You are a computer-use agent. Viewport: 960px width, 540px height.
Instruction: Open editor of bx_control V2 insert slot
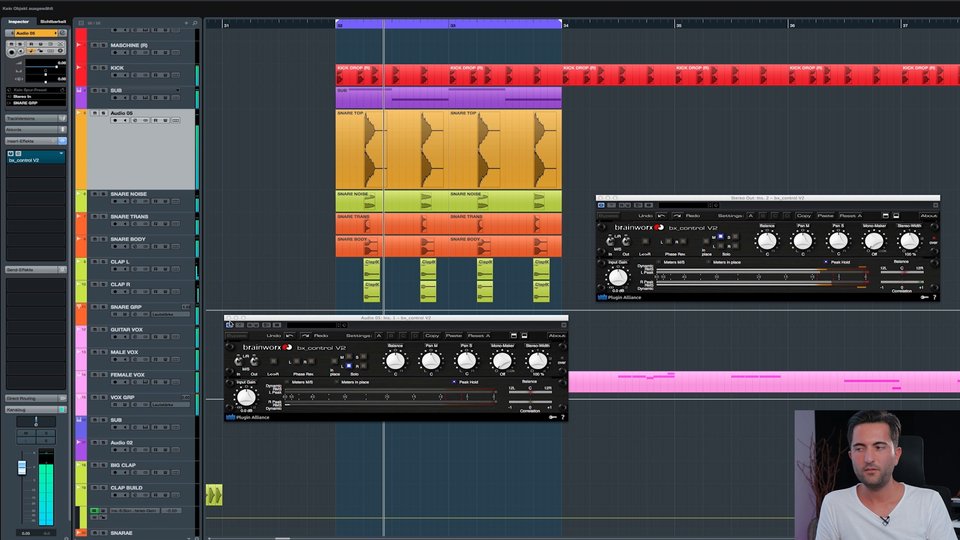18,153
